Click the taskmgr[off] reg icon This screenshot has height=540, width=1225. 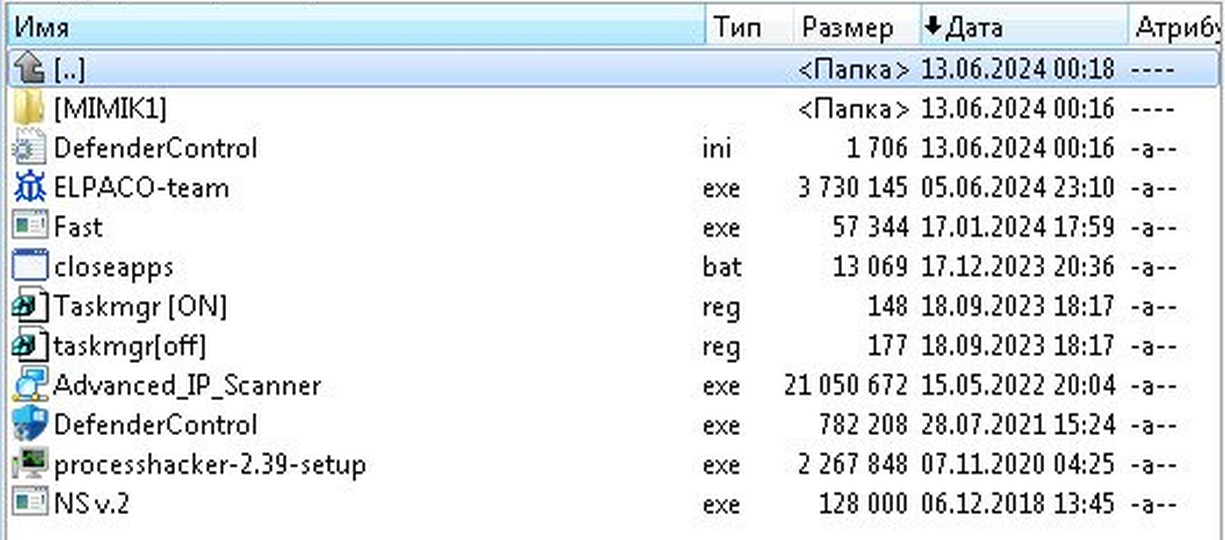[30, 346]
